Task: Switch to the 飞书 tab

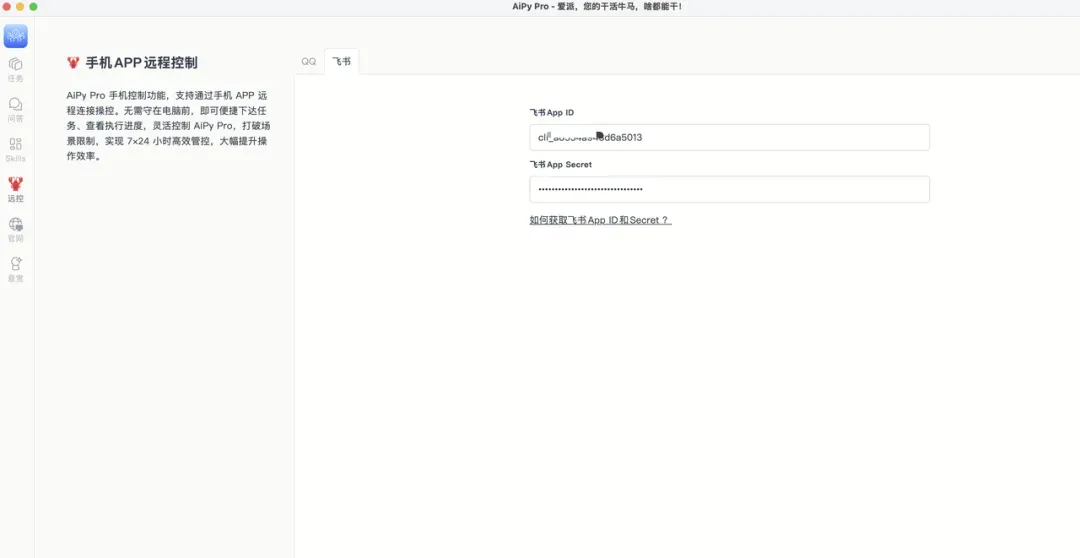Action: [342, 61]
